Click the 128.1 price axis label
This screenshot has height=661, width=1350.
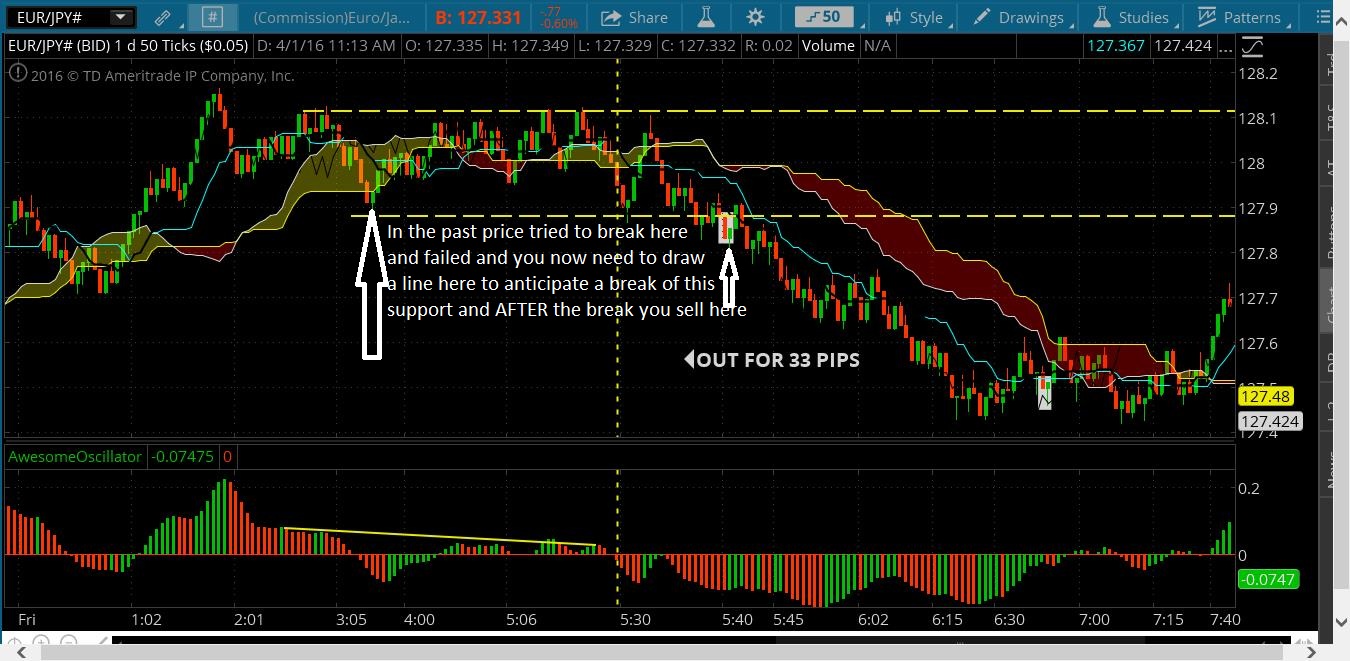[x=1258, y=119]
